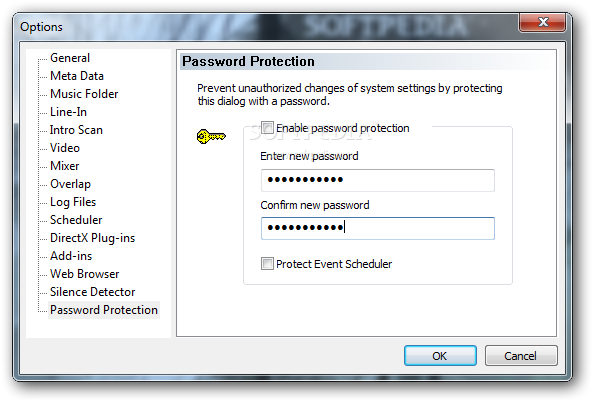This screenshot has width=593, height=402.
Task: Open Log Files settings
Action: coord(73,202)
